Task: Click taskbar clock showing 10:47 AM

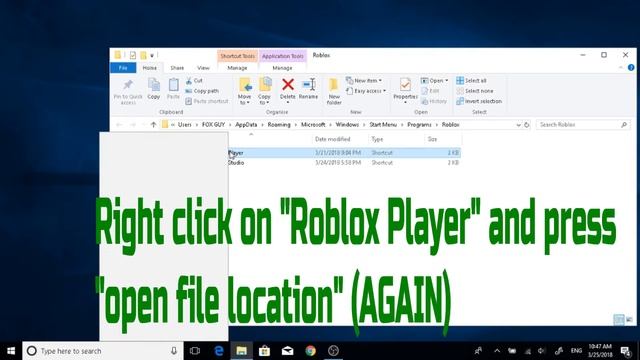Action: (x=600, y=351)
